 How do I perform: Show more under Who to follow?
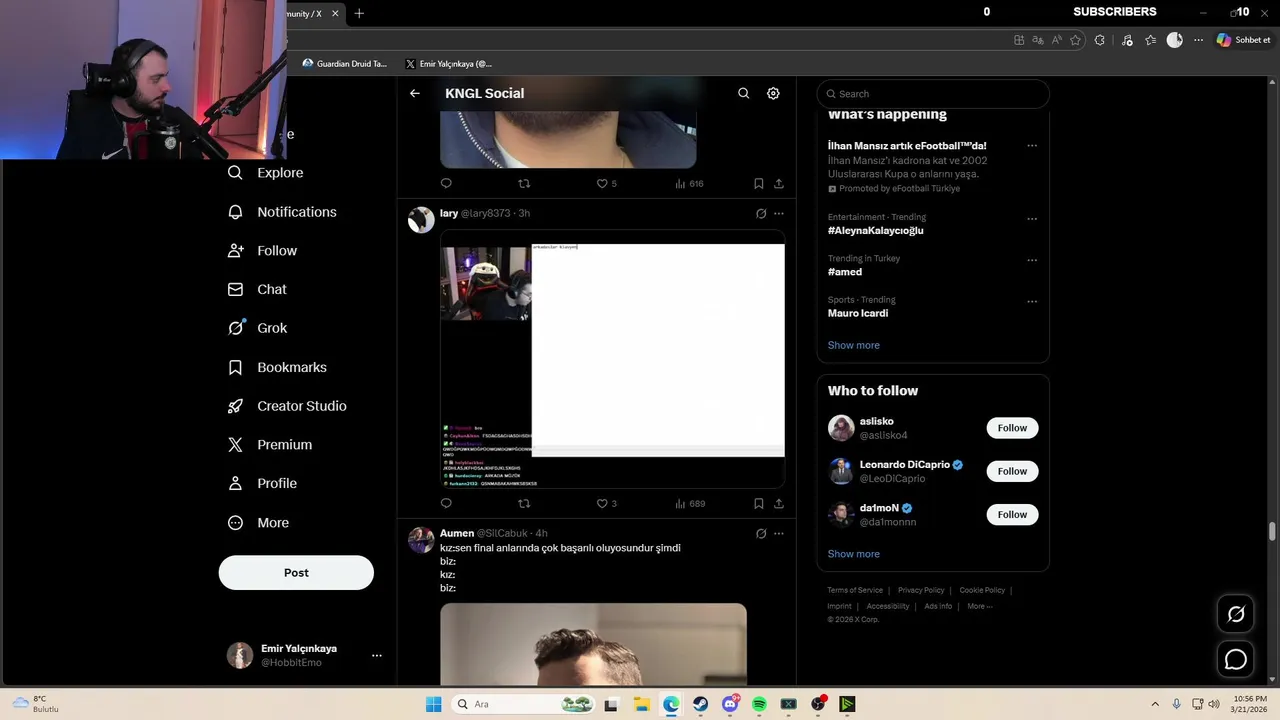pyautogui.click(x=854, y=554)
